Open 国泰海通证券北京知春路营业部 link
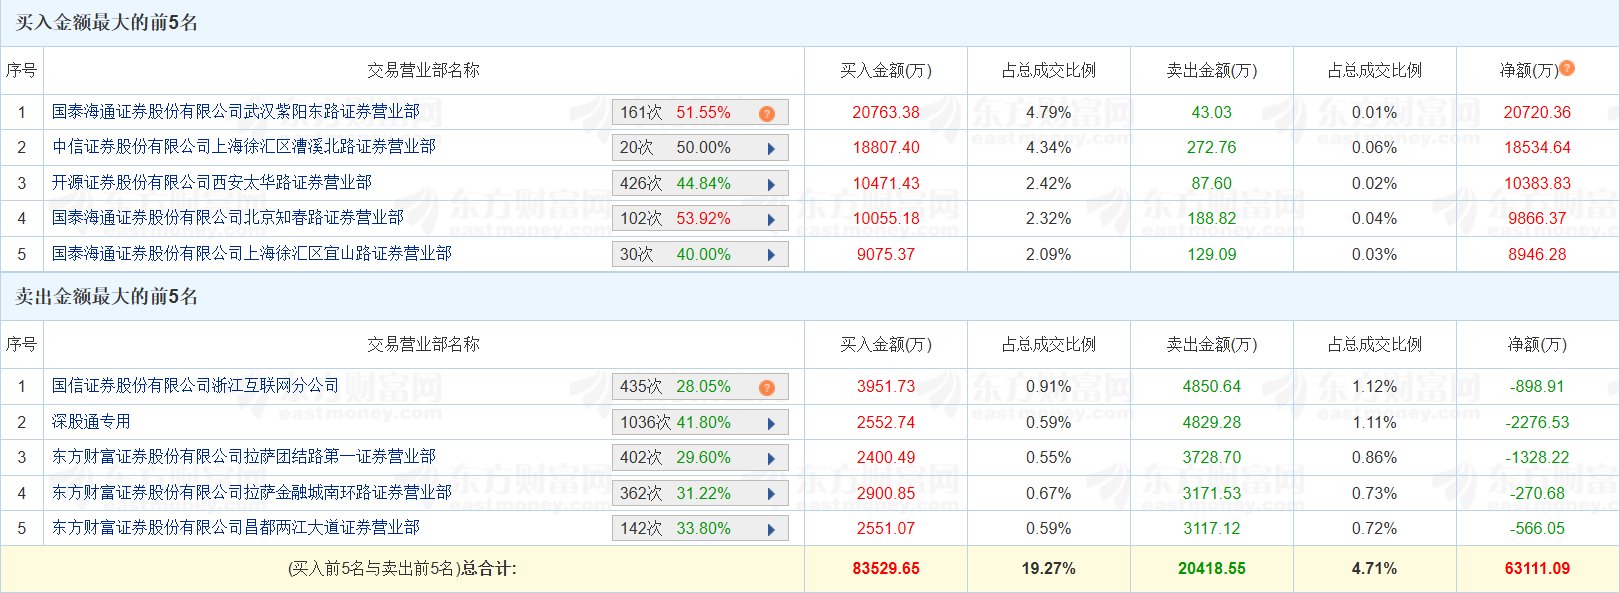The height and width of the screenshot is (593, 1620). coord(228,217)
